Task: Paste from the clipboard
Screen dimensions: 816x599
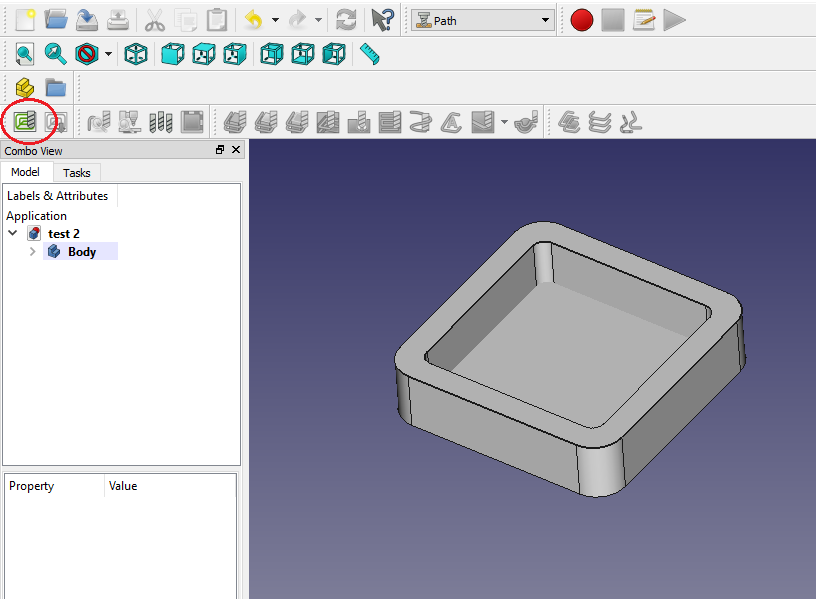Action: tap(215, 19)
